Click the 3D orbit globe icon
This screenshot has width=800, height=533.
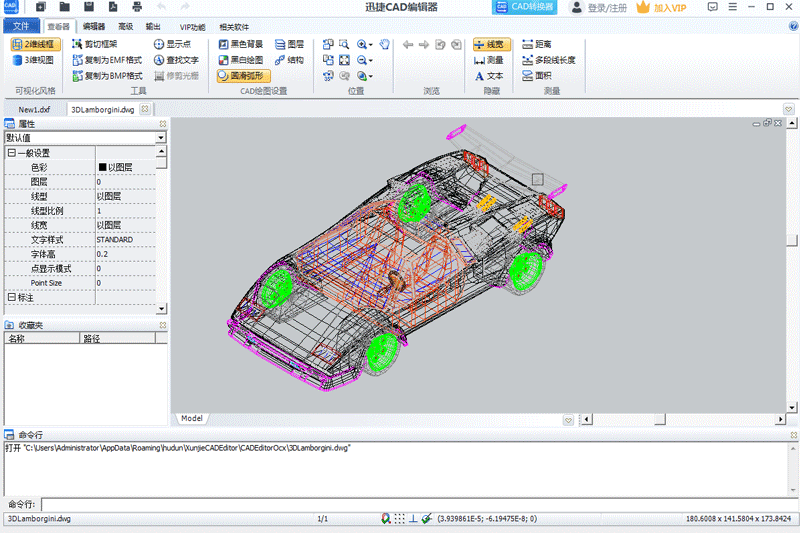(362, 76)
